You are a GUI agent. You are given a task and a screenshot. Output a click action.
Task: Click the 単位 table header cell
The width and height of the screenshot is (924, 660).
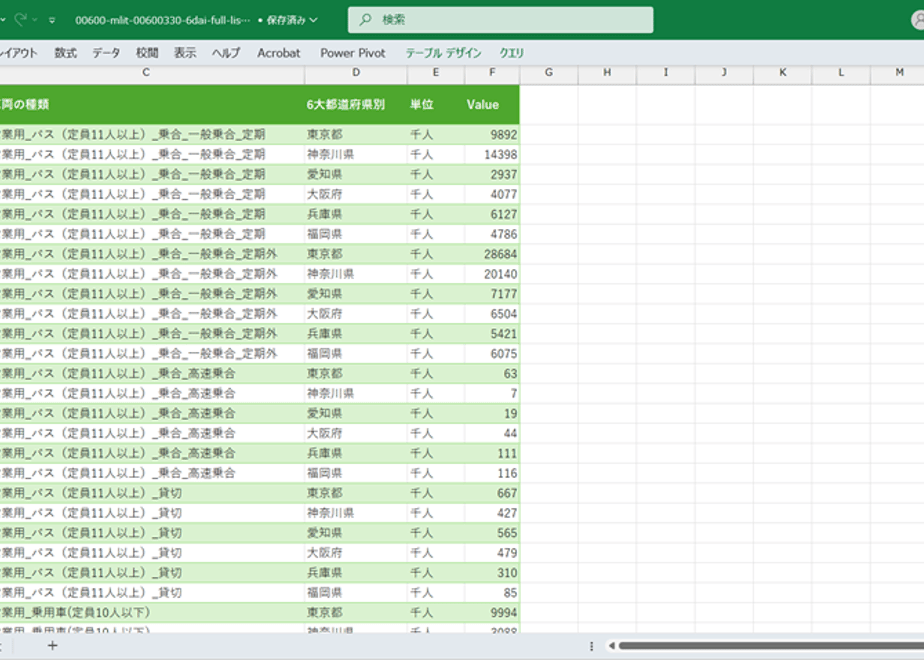tap(435, 105)
